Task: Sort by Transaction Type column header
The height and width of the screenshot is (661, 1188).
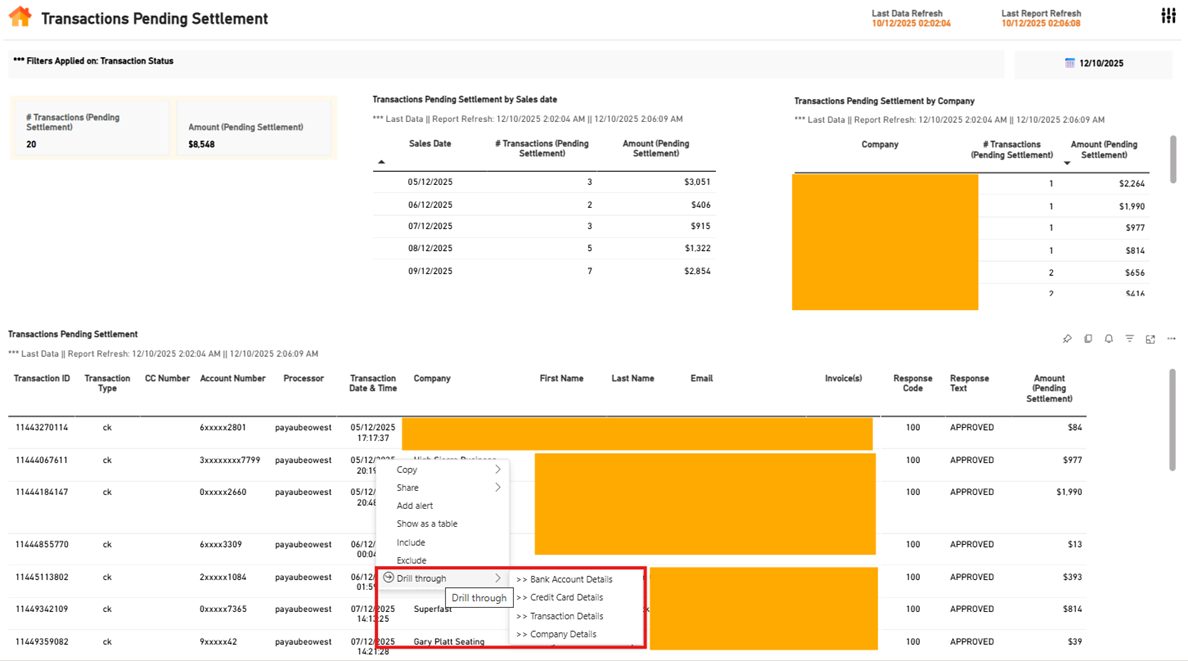Action: 107,384
